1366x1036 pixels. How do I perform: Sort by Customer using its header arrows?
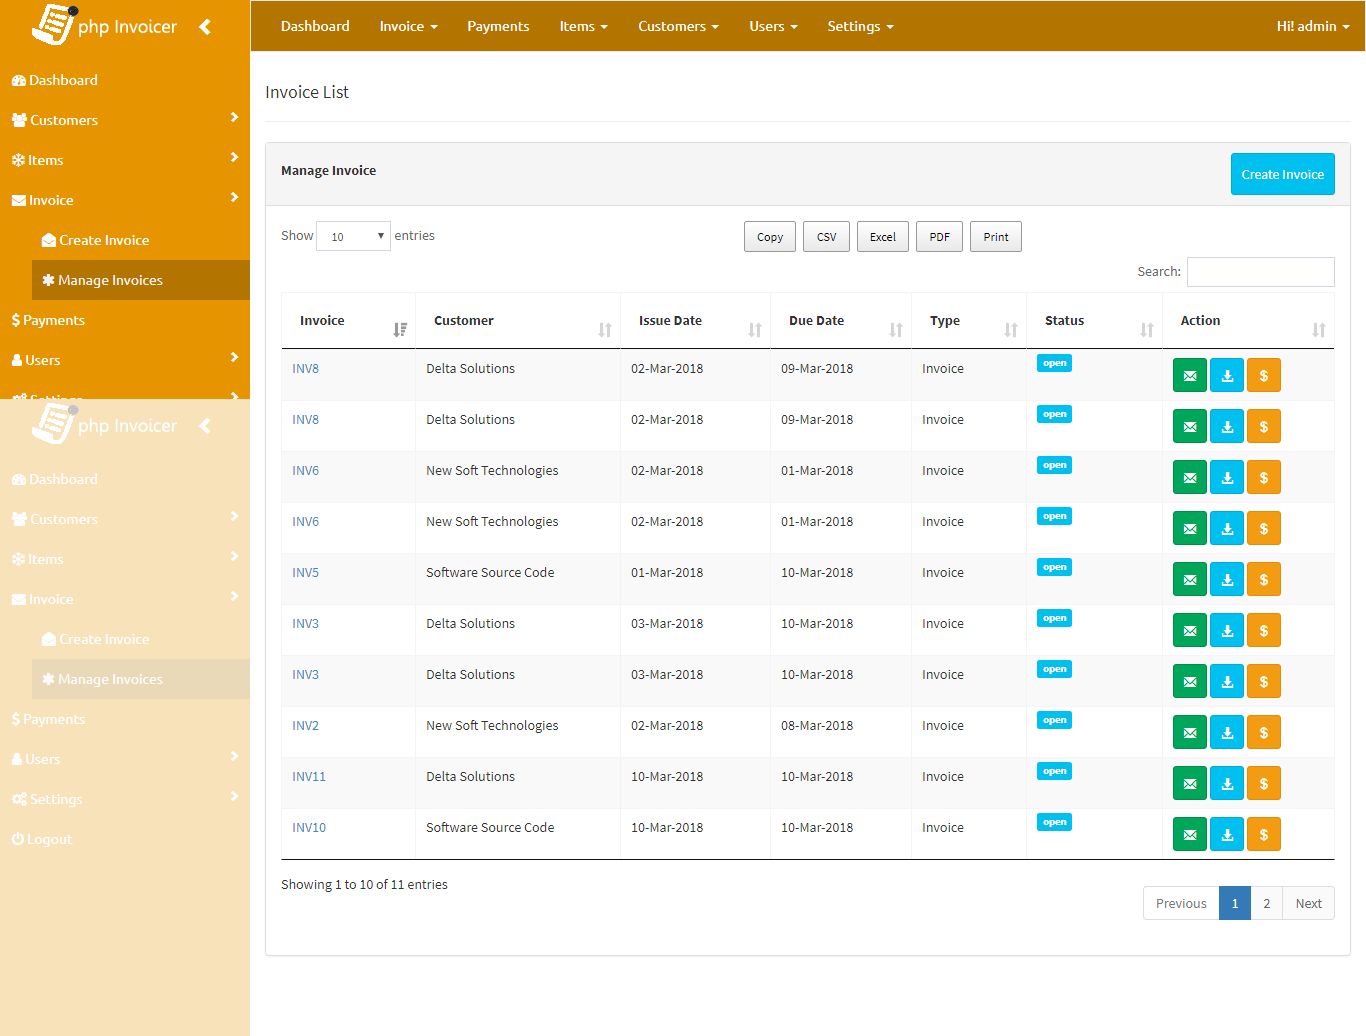pyautogui.click(x=604, y=329)
